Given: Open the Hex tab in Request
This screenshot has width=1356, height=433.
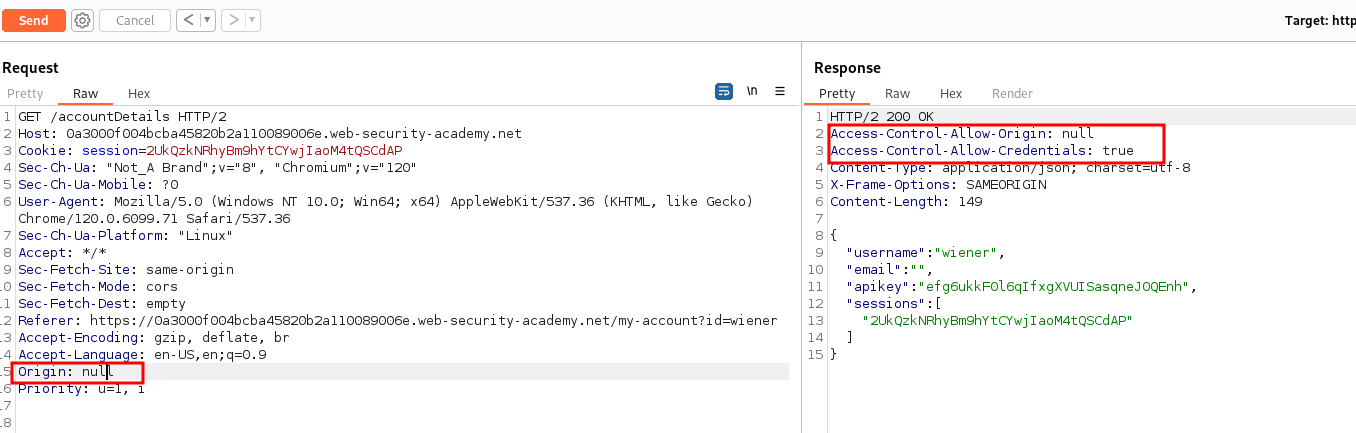Looking at the screenshot, I should click(139, 93).
